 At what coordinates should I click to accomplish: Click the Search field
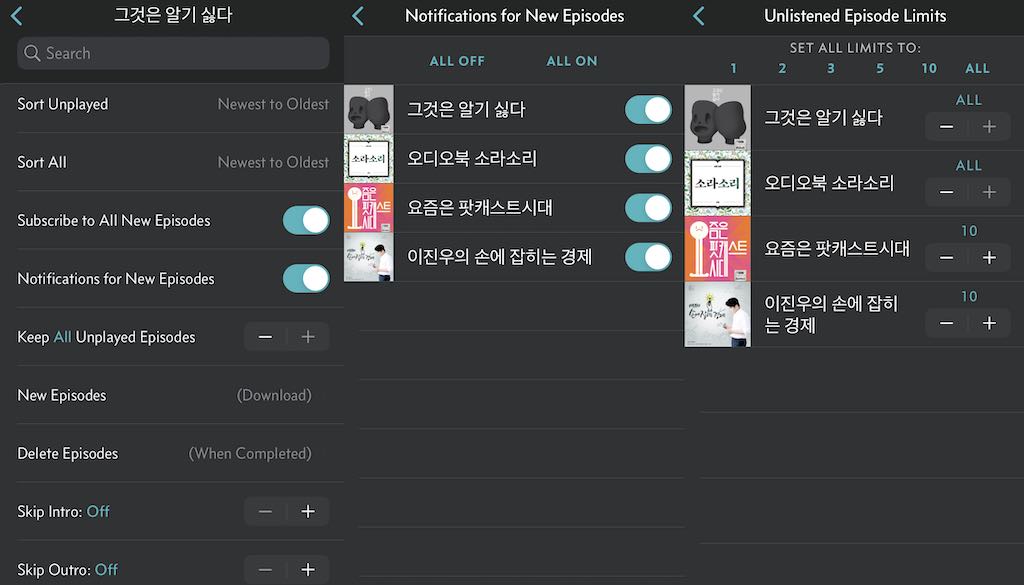tap(173, 53)
